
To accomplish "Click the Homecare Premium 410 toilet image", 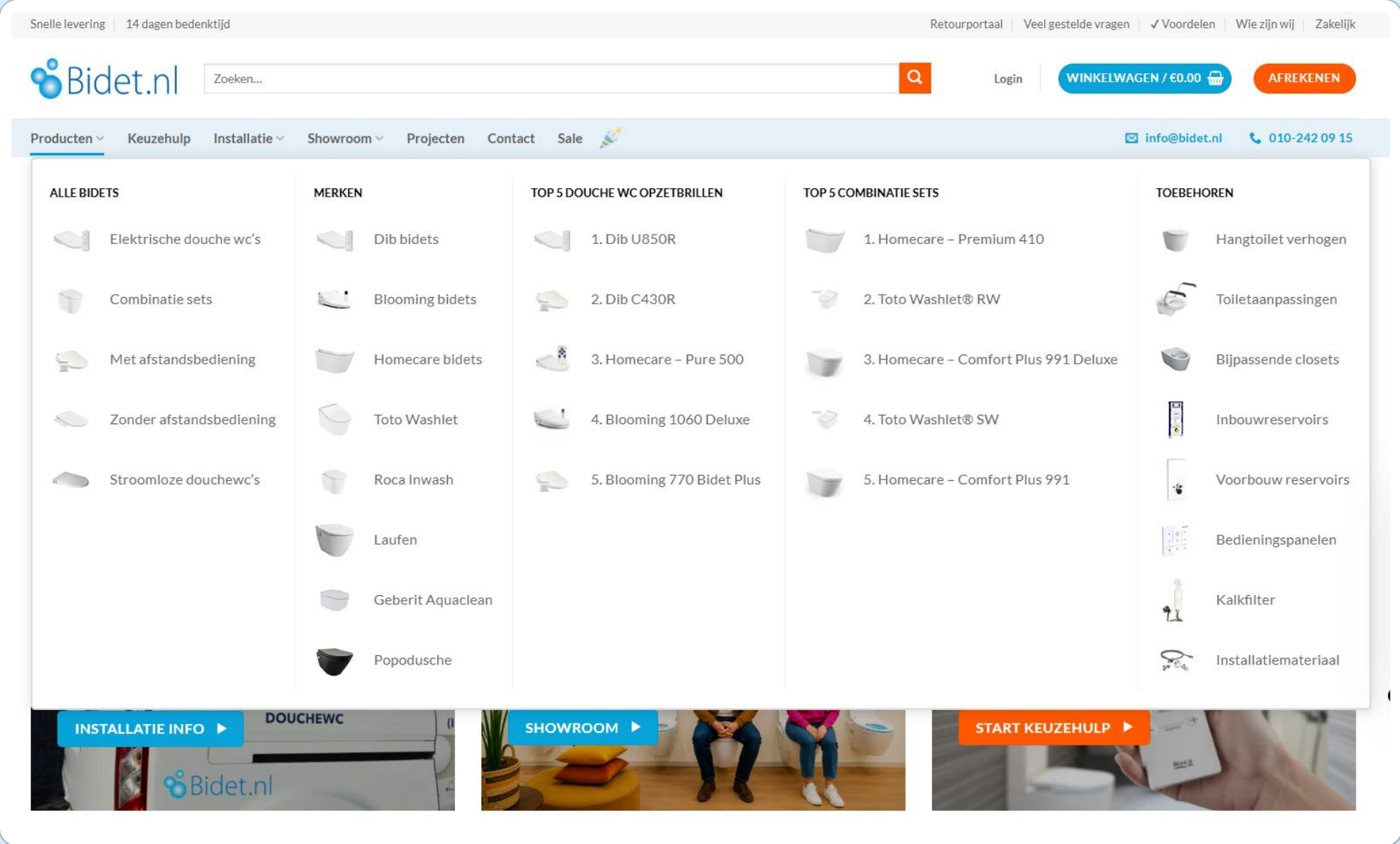I will [825, 239].
